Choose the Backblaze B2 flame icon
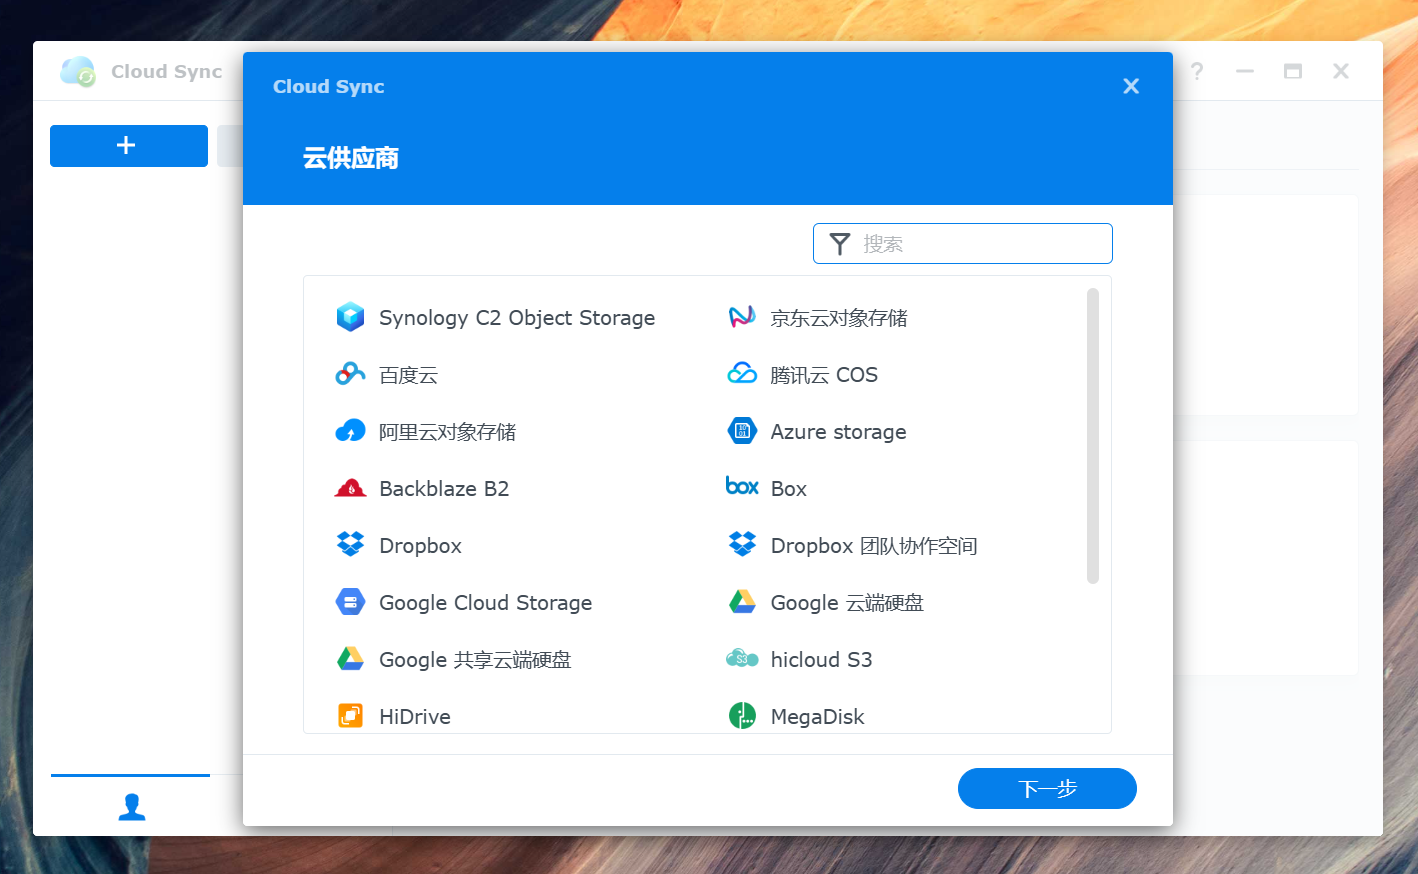This screenshot has width=1418, height=874. [x=350, y=488]
